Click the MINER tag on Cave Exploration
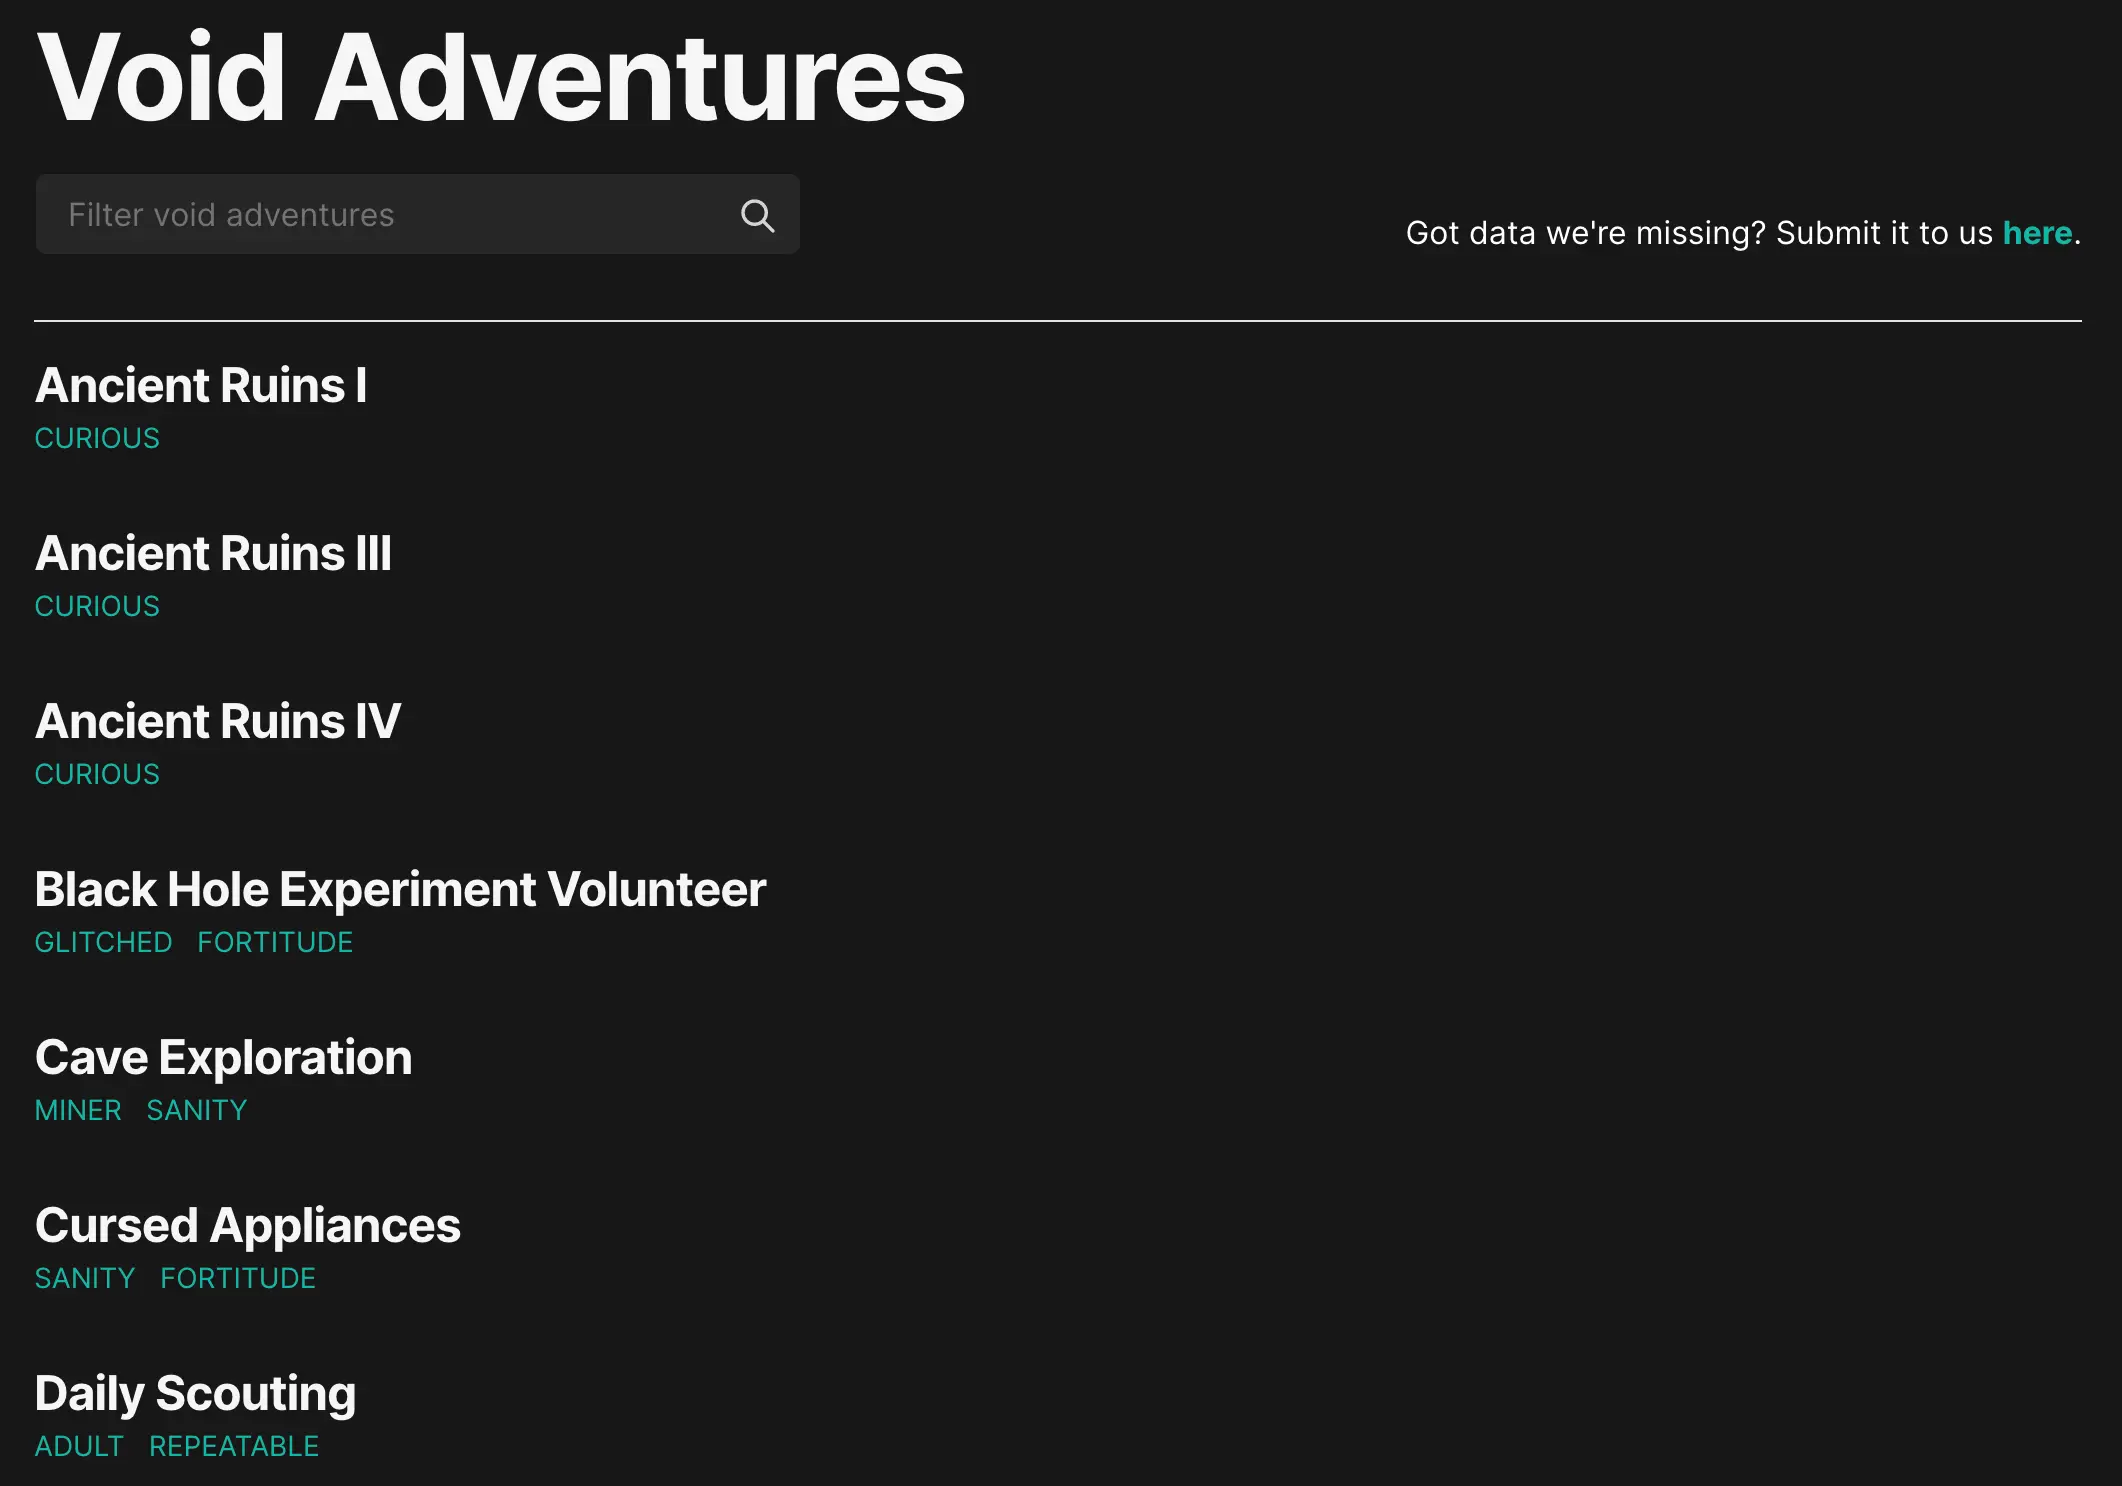 pyautogui.click(x=77, y=1110)
